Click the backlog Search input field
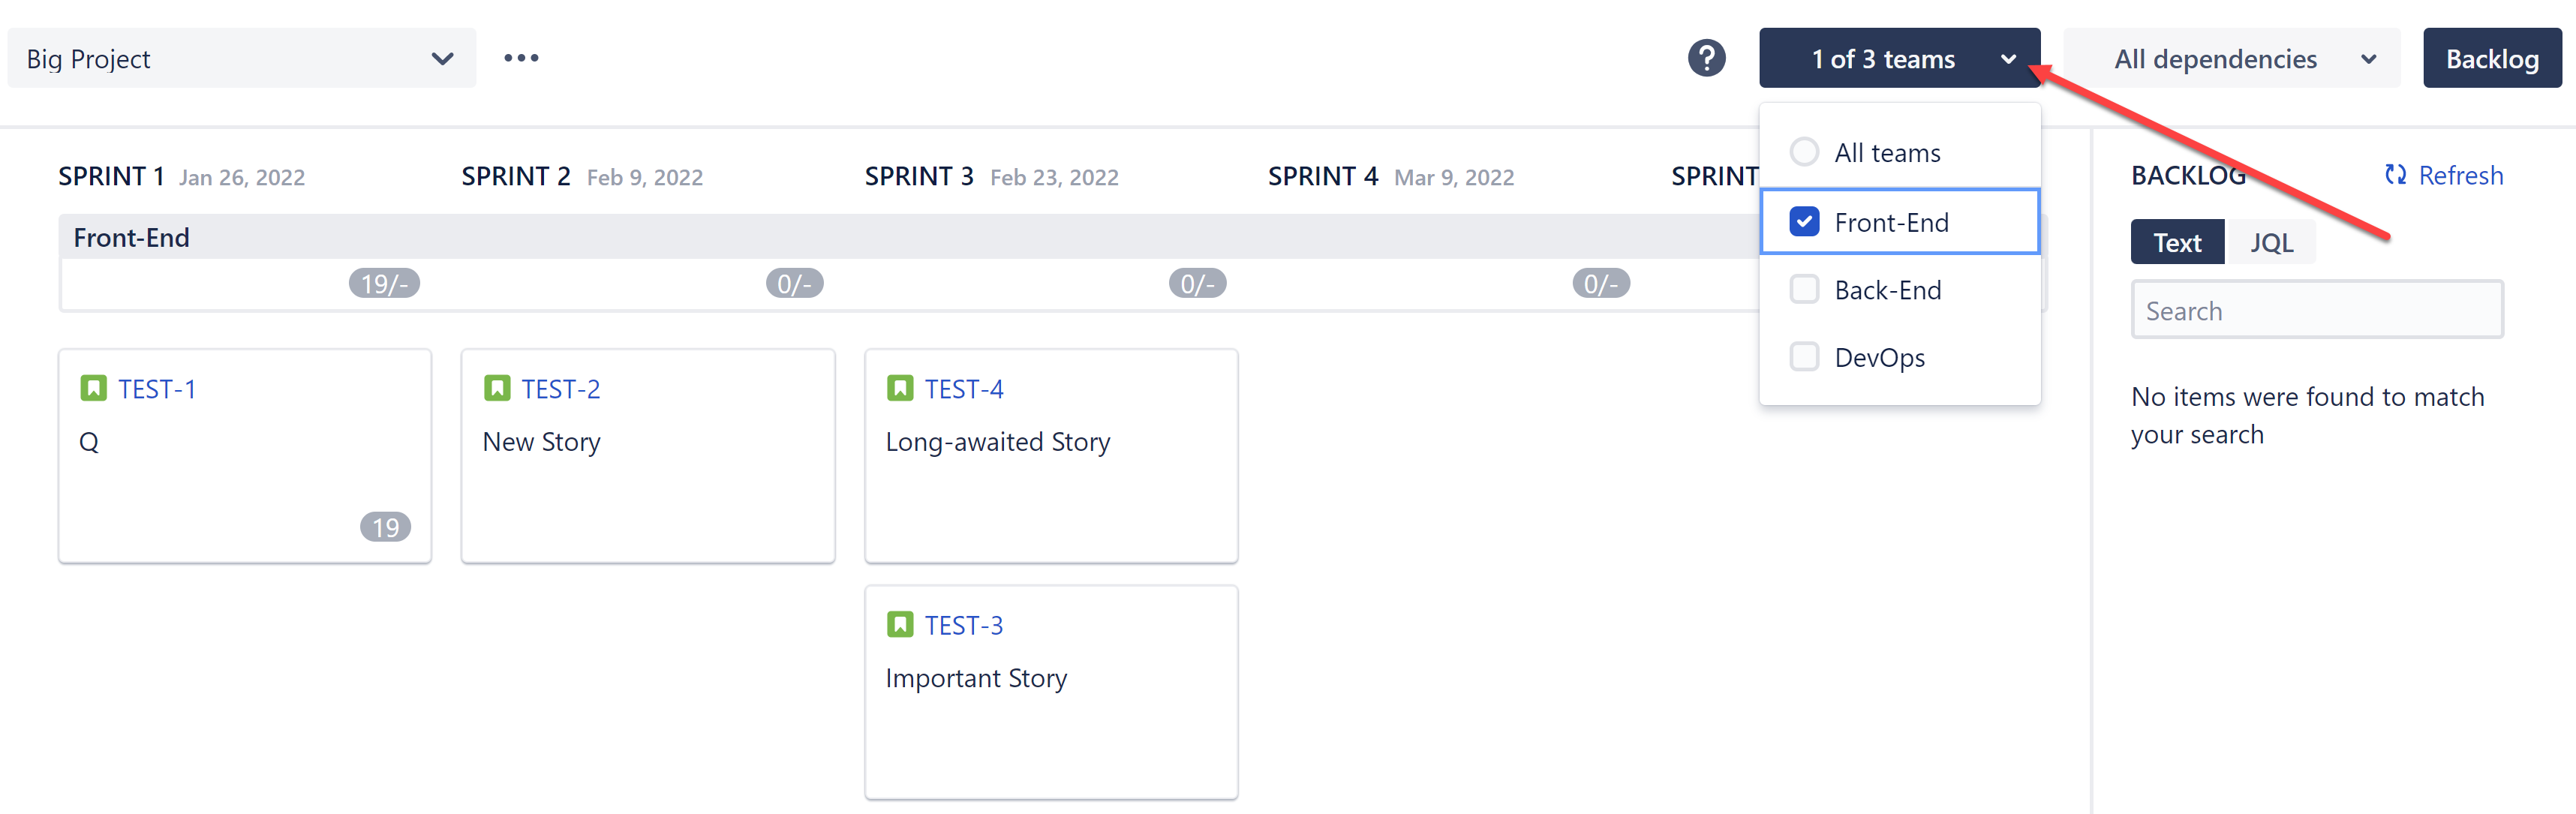 click(2316, 311)
